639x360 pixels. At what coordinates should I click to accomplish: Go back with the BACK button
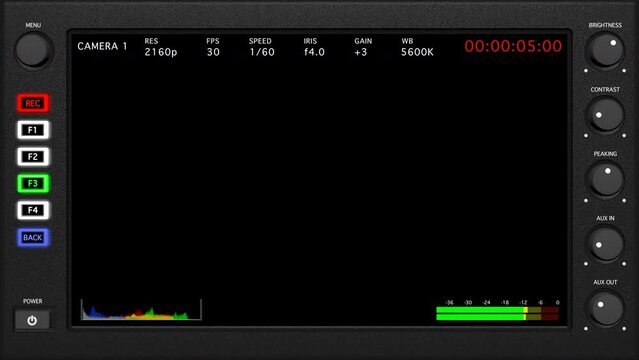pos(33,237)
